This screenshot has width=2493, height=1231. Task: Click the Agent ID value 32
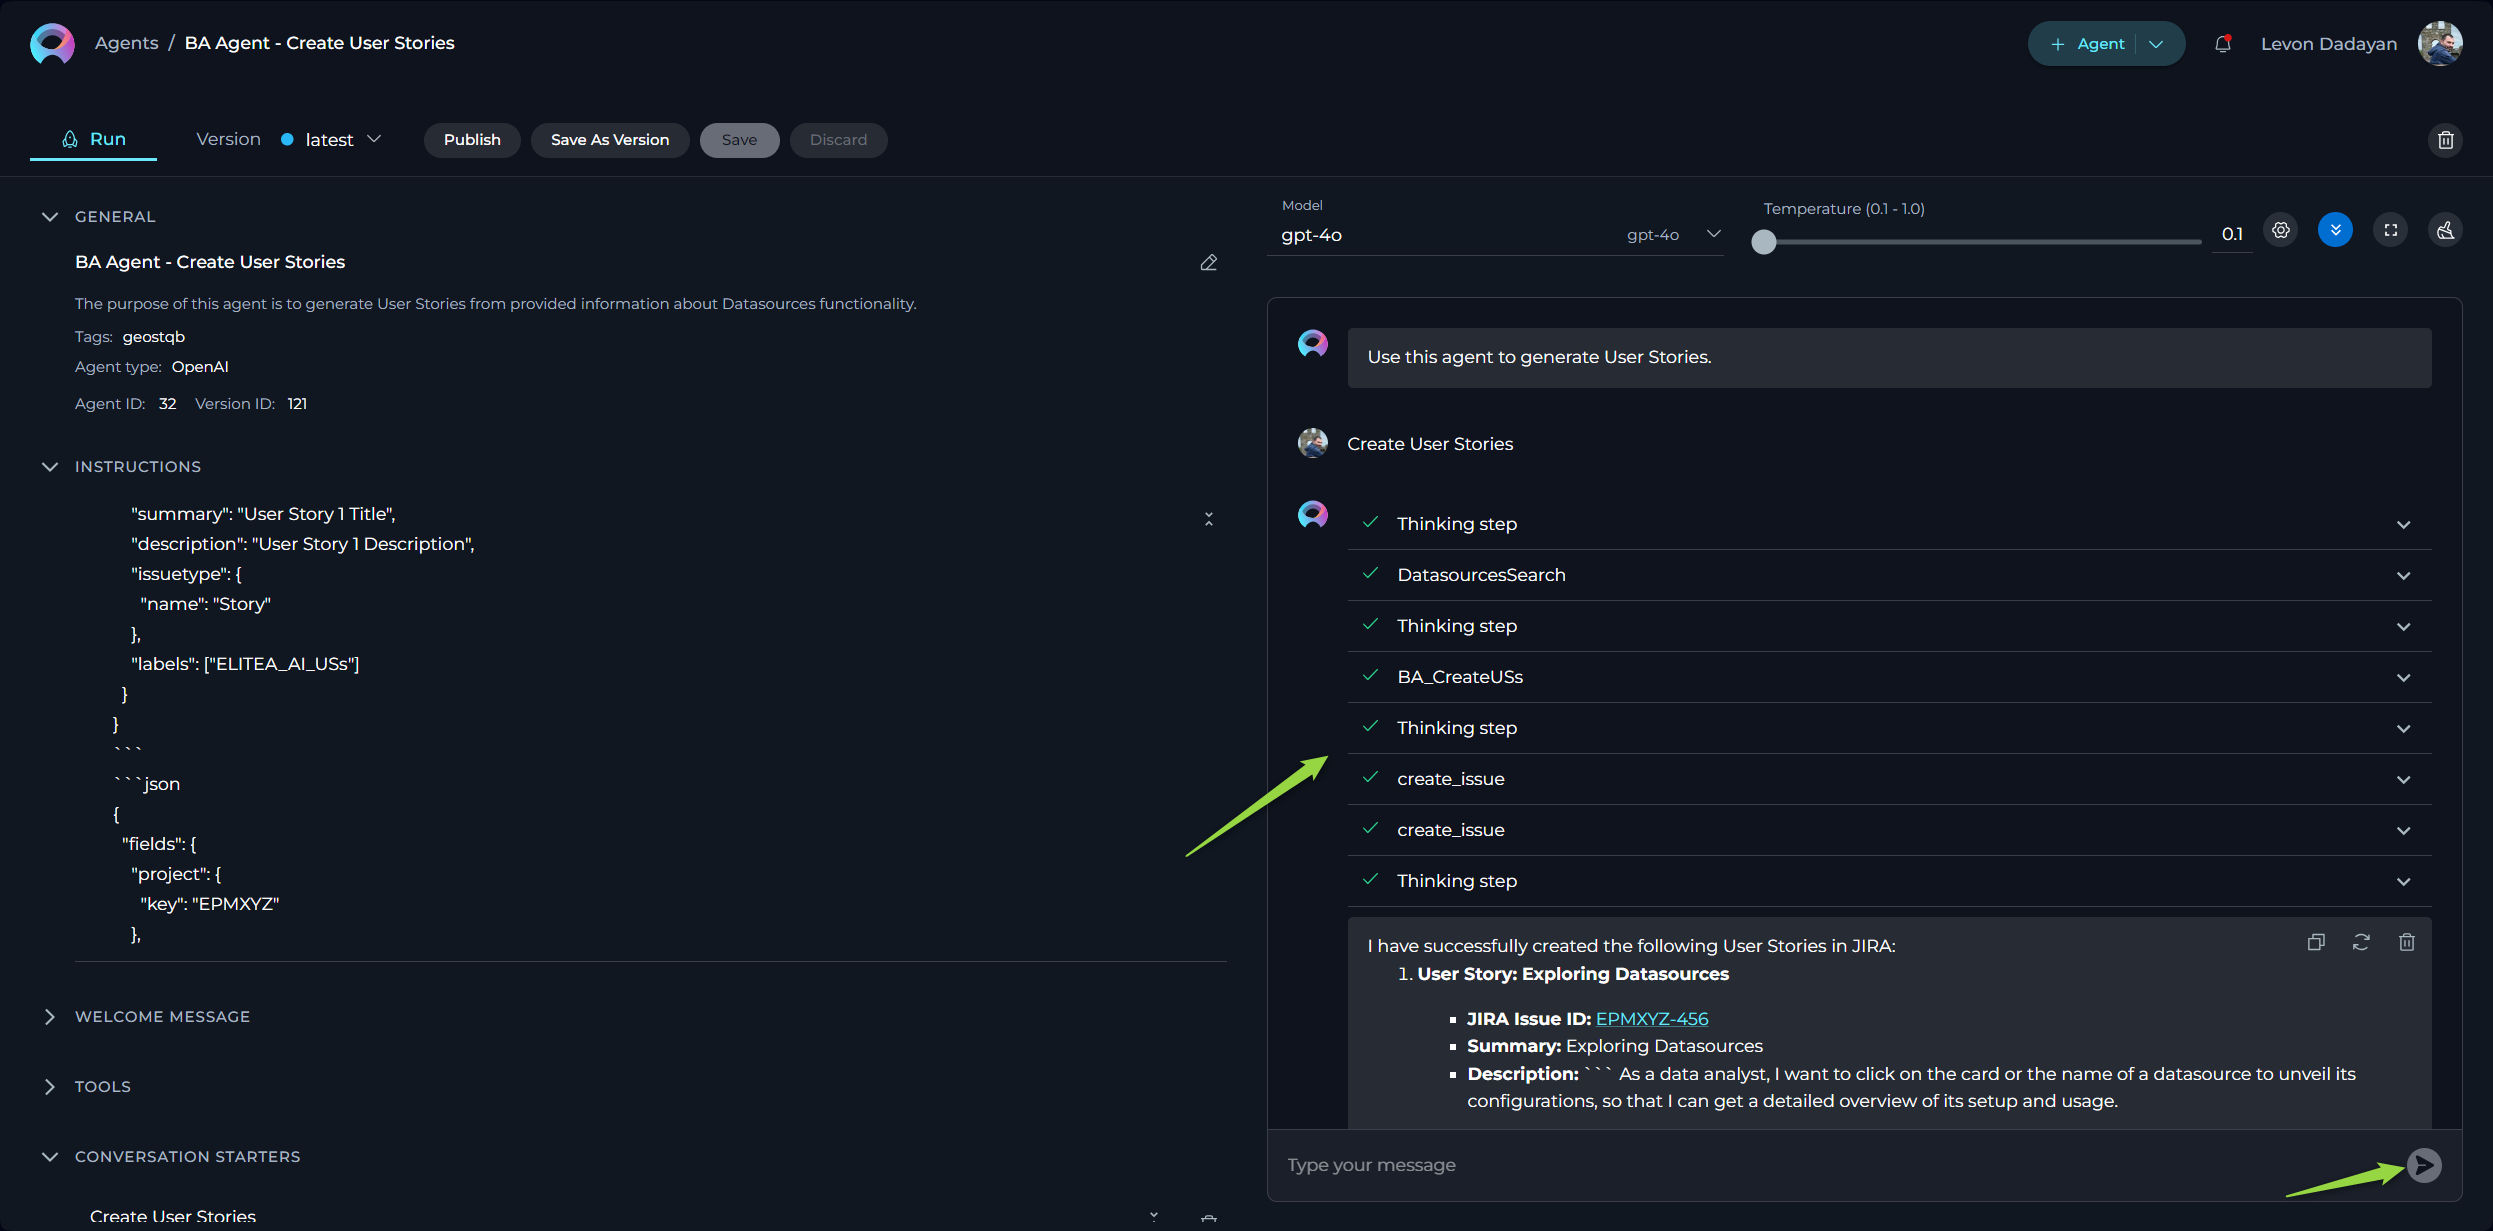(x=168, y=404)
